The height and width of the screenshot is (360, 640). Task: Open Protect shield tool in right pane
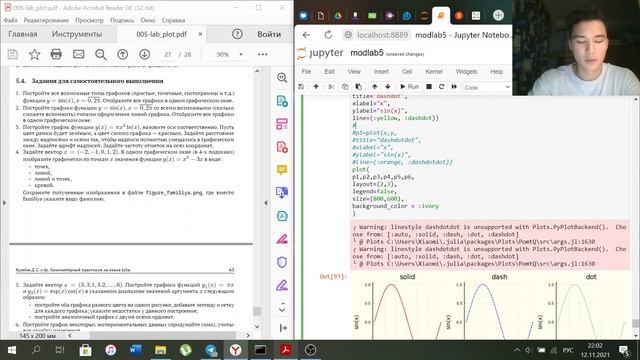tap(282, 262)
